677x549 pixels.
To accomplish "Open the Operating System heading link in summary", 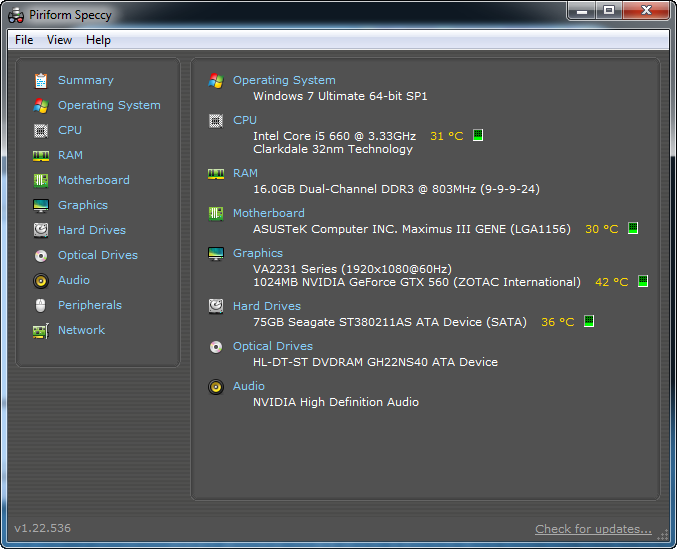I will coord(284,80).
